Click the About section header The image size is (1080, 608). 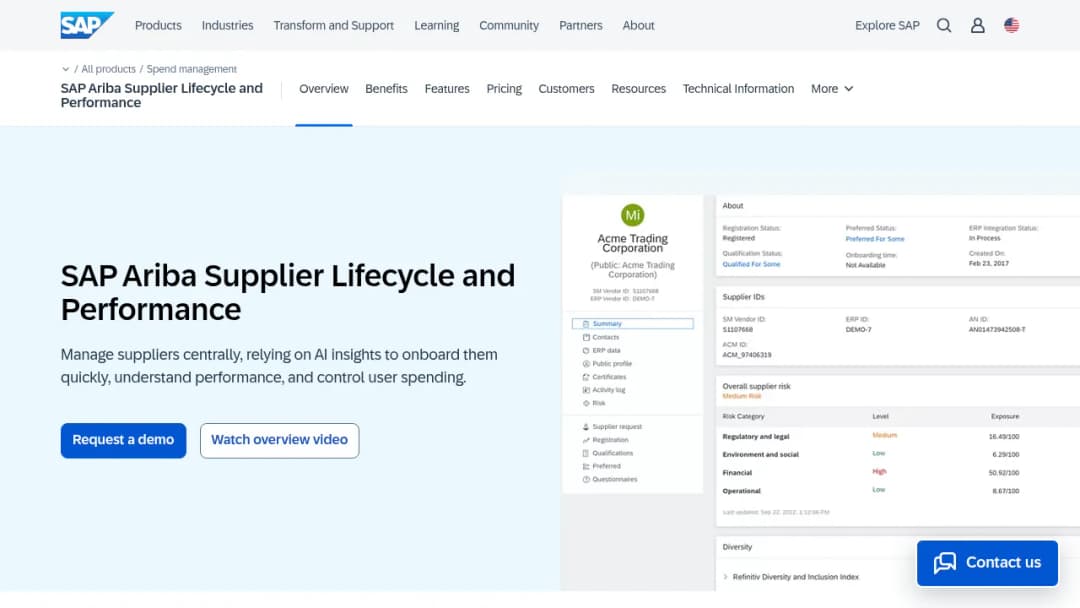733,206
